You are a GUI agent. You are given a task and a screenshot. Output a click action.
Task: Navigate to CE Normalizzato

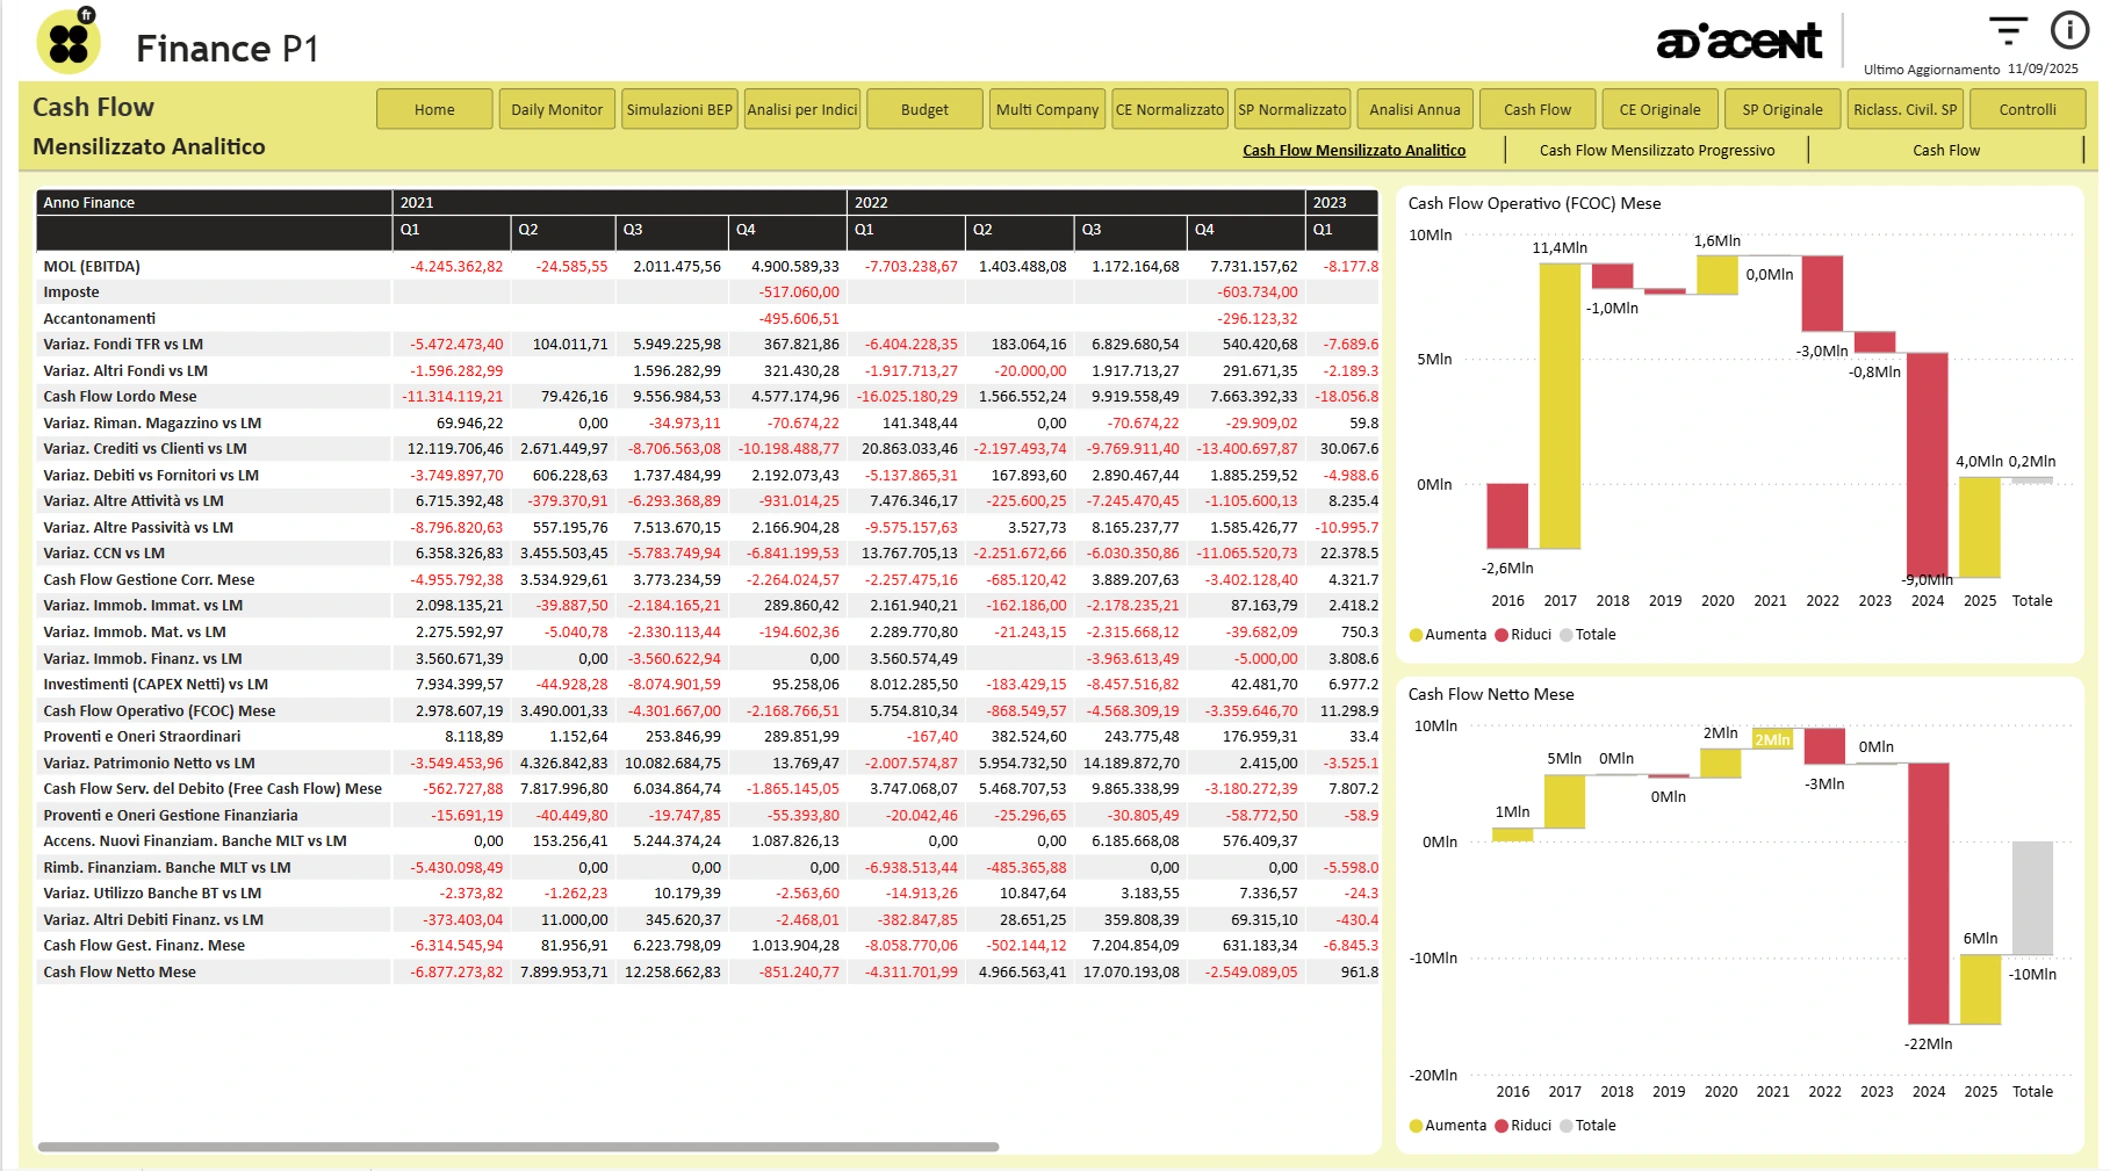tap(1169, 109)
